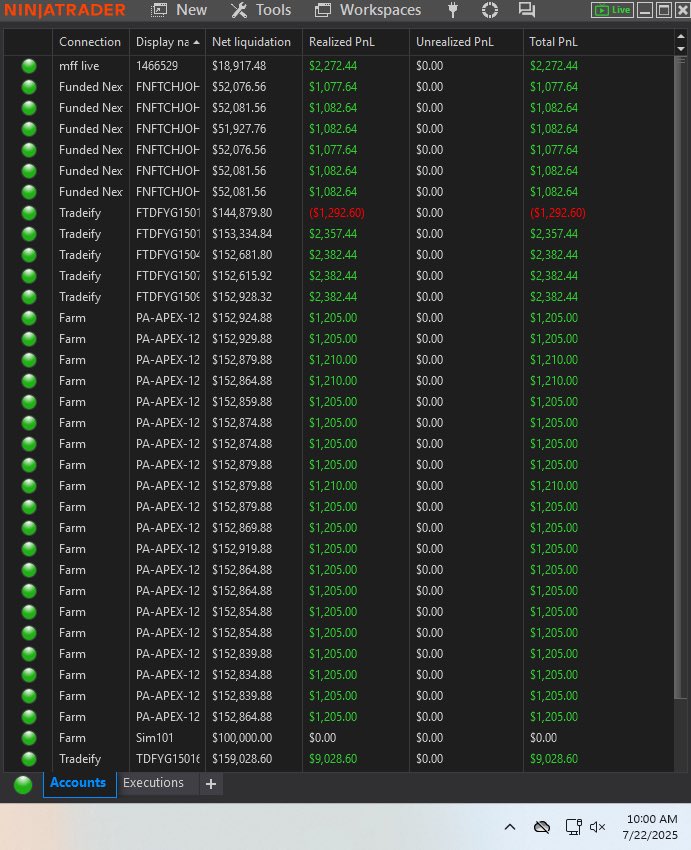Click the status dot in mff live row
The image size is (691, 850).
point(29,66)
